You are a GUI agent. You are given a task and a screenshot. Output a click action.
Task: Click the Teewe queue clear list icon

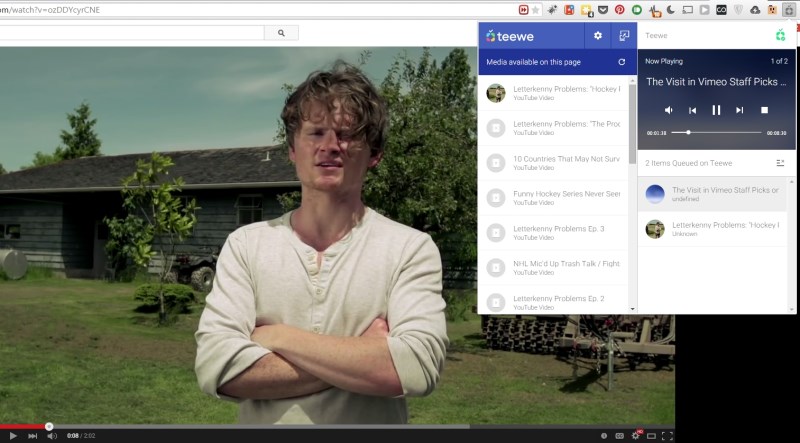tap(780, 163)
